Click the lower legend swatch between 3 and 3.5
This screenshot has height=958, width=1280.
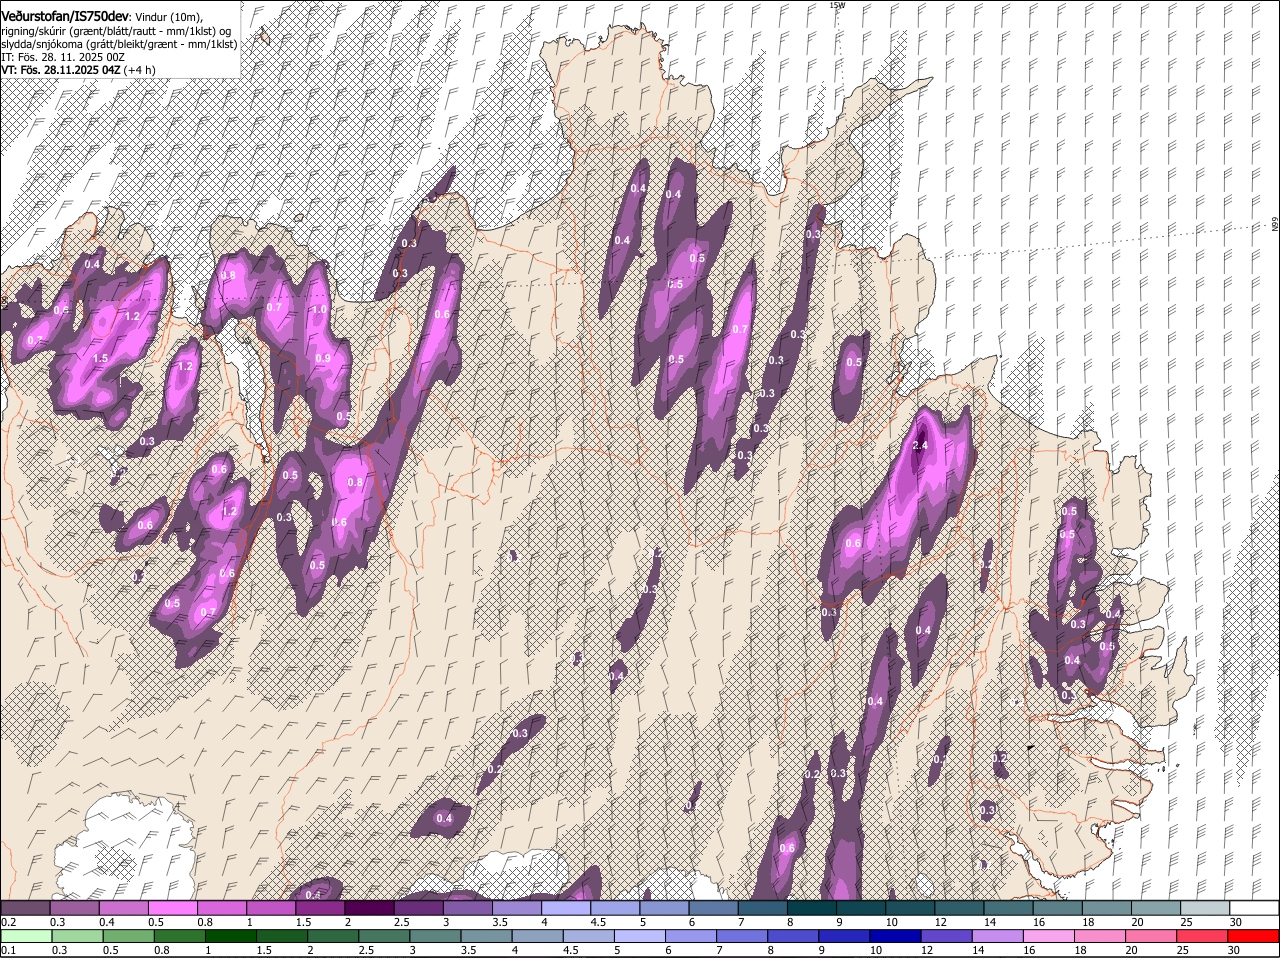pos(436,936)
